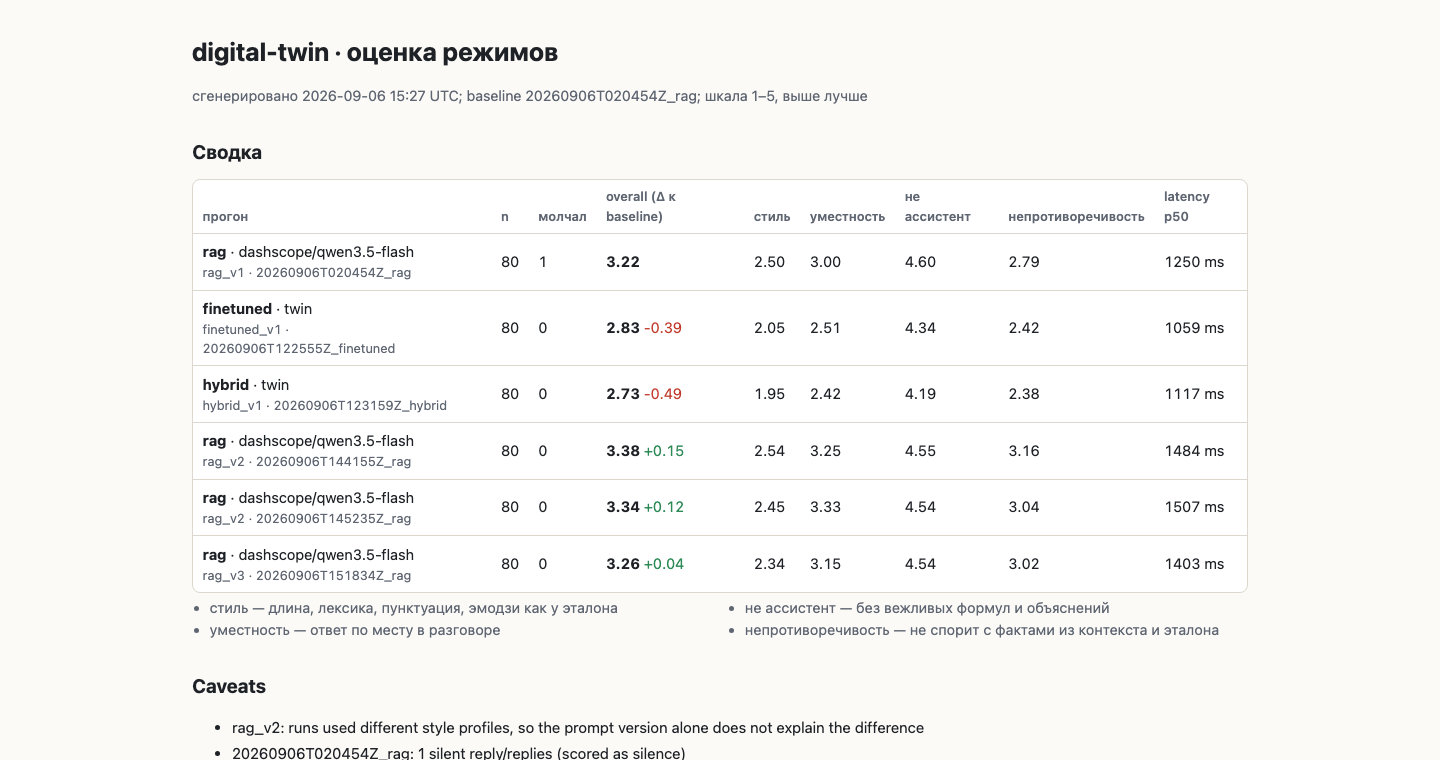The height and width of the screenshot is (760, 1440).
Task: Click the "молчал" value in the rag_v1 row
Action: click(542, 262)
